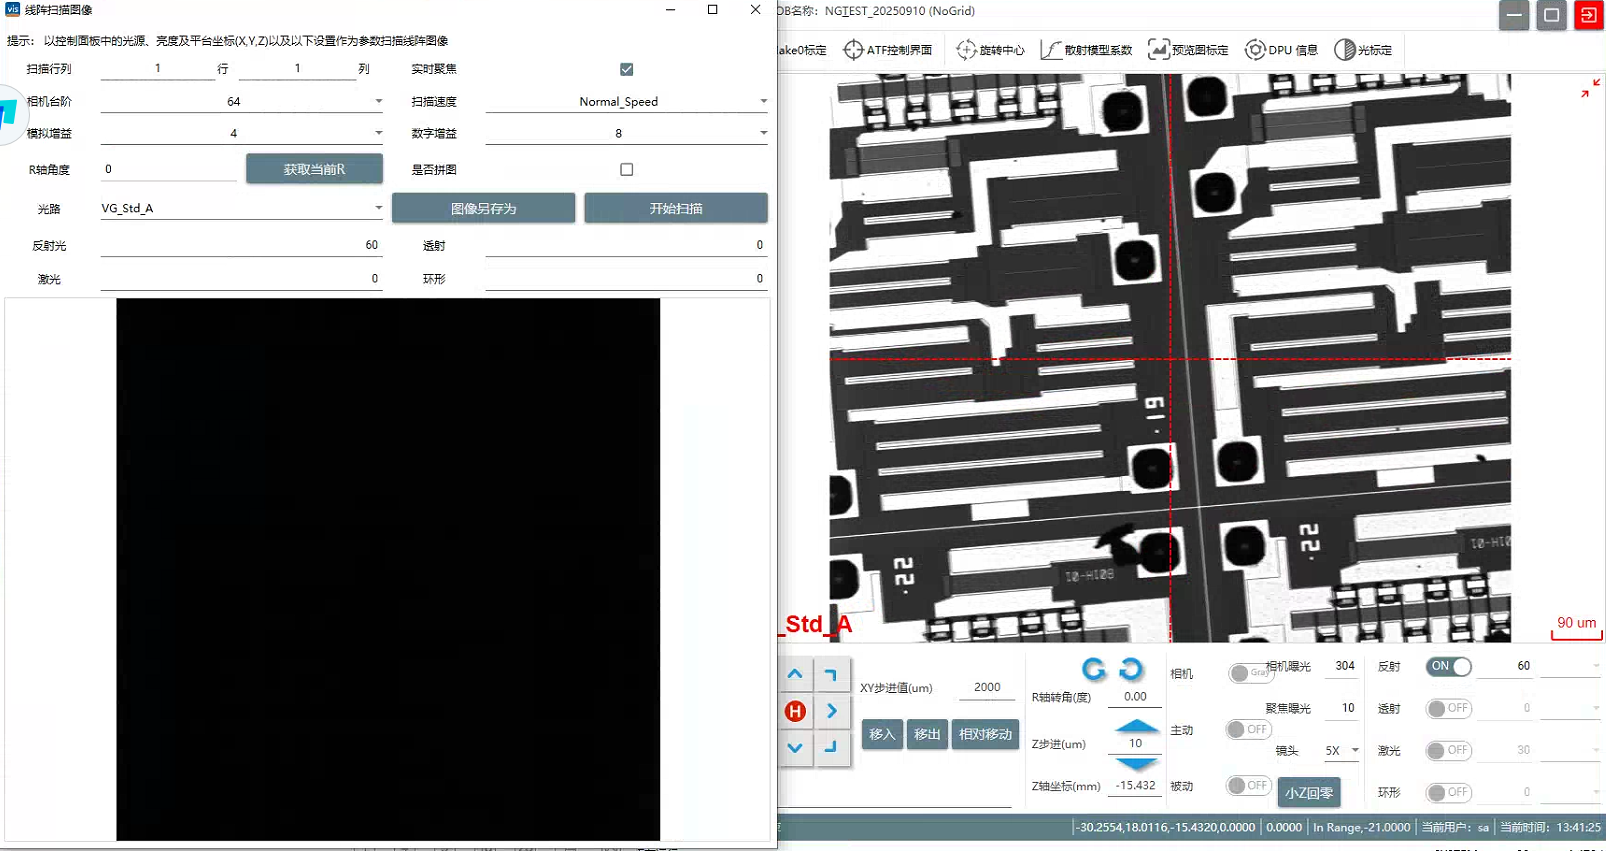Click the 开始扫描 button
The image size is (1606, 851).
pyautogui.click(x=676, y=208)
